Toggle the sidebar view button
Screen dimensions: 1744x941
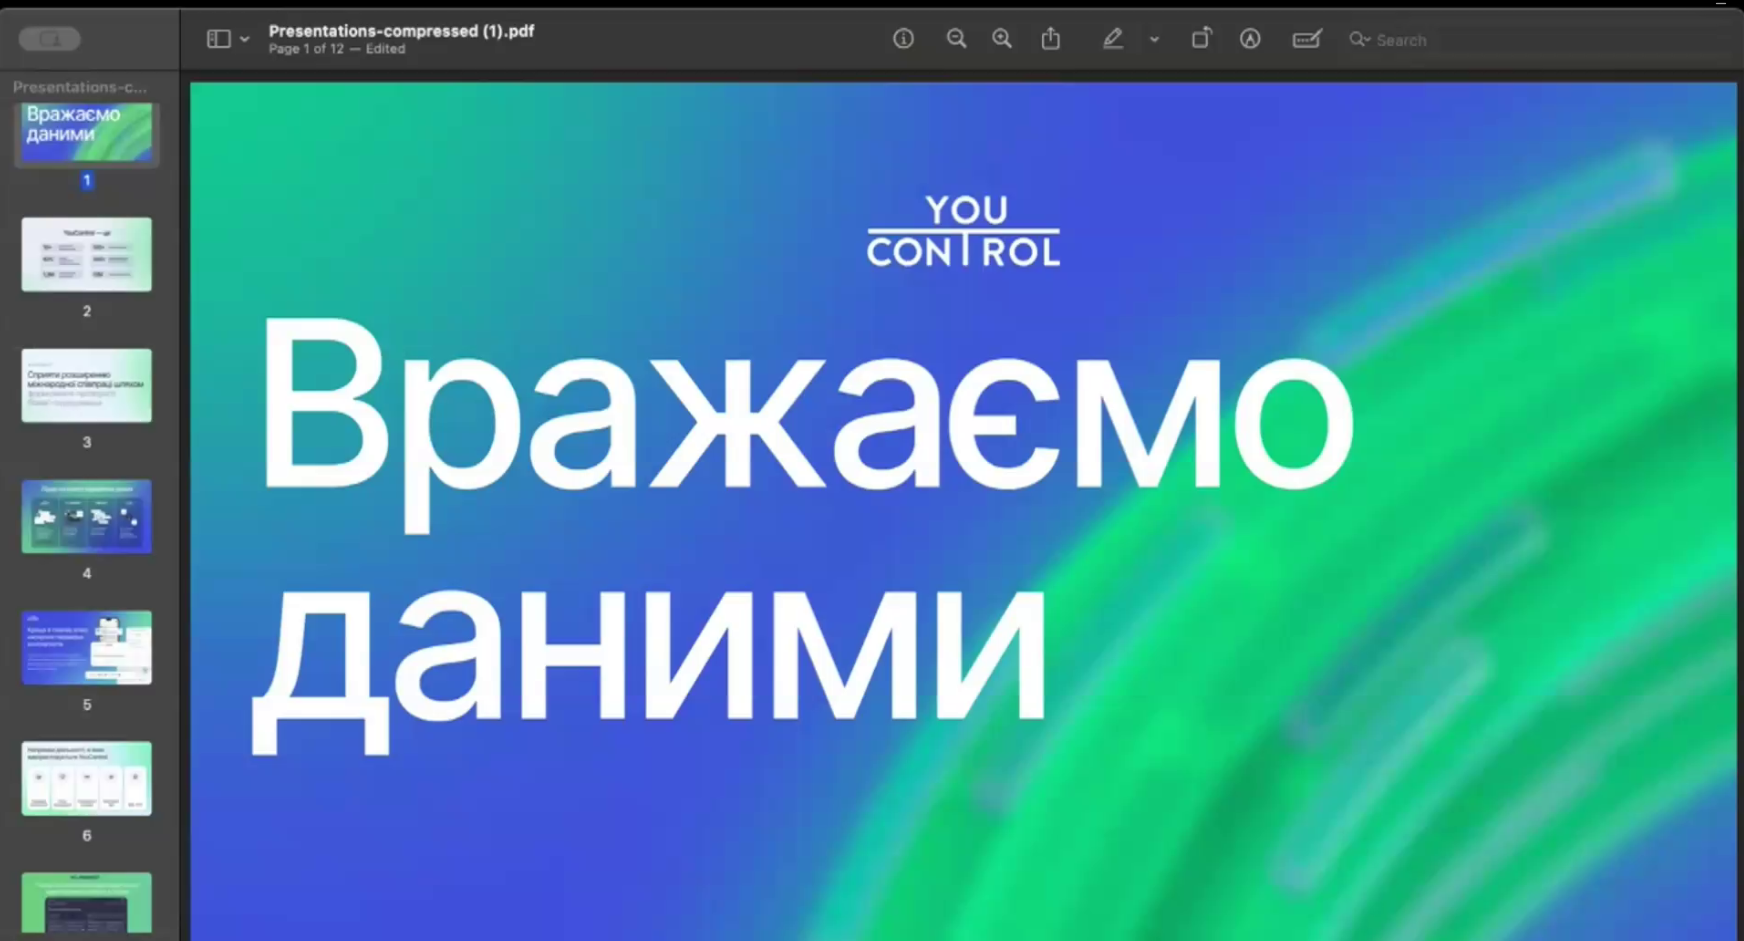coord(218,39)
